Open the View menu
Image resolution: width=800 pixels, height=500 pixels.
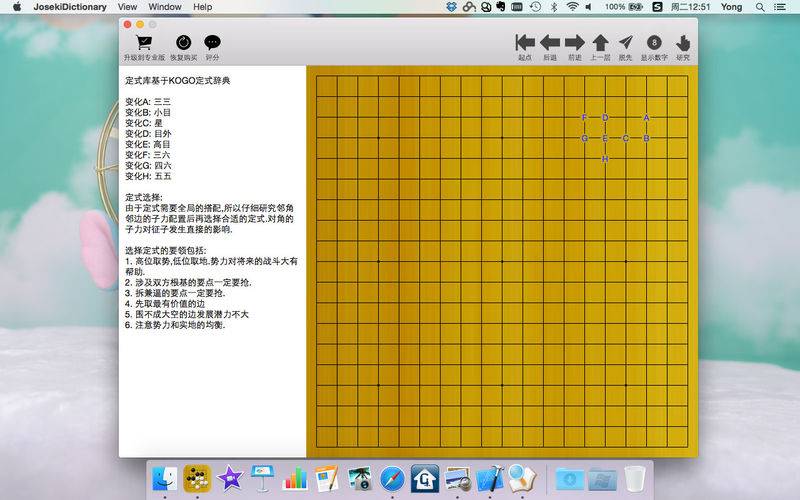coord(127,7)
